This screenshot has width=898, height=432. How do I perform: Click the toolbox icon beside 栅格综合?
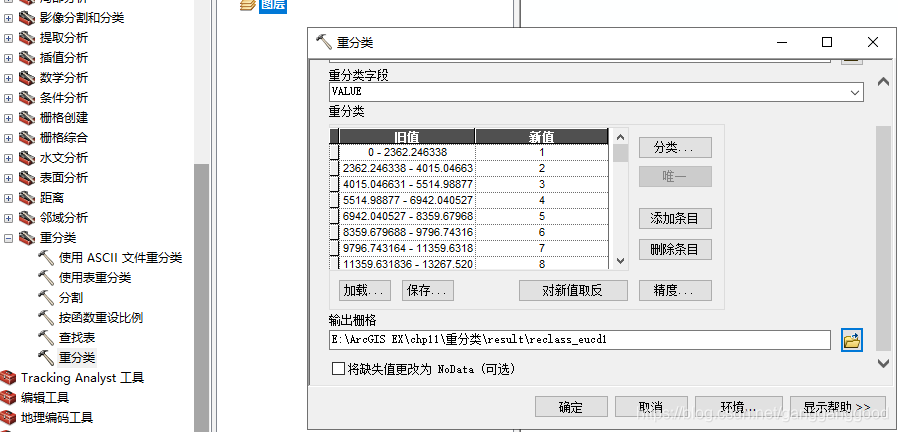[x=26, y=138]
